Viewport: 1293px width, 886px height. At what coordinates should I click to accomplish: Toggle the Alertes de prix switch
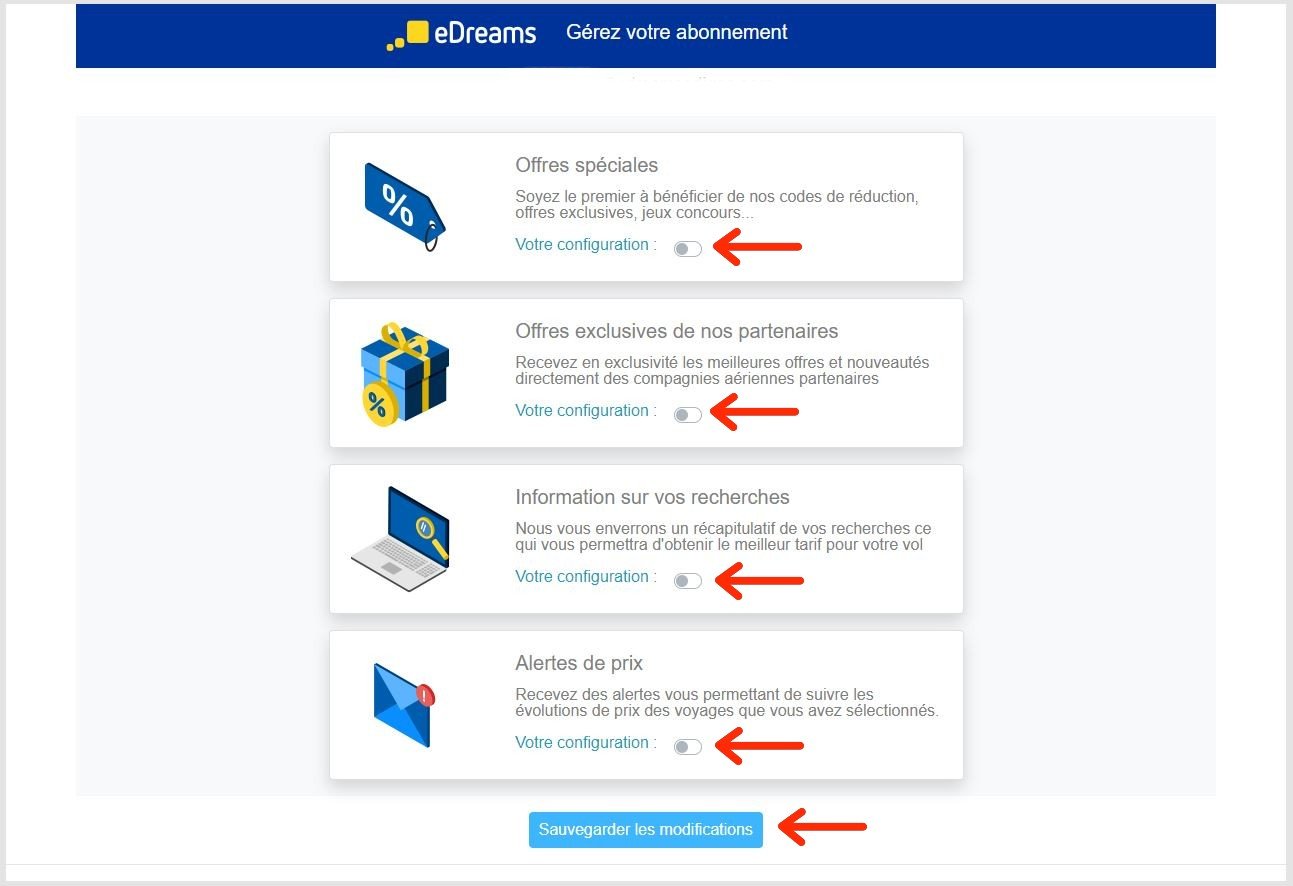688,747
